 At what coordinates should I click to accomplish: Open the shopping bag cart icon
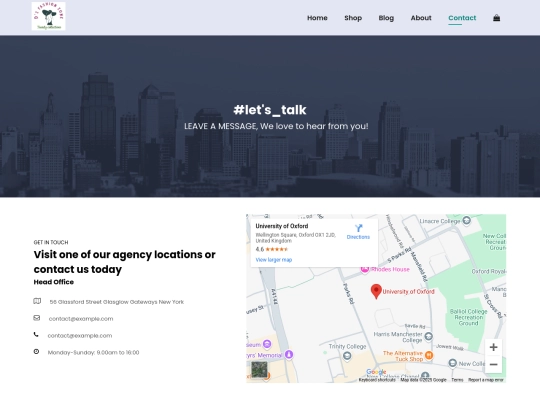tap(496, 18)
